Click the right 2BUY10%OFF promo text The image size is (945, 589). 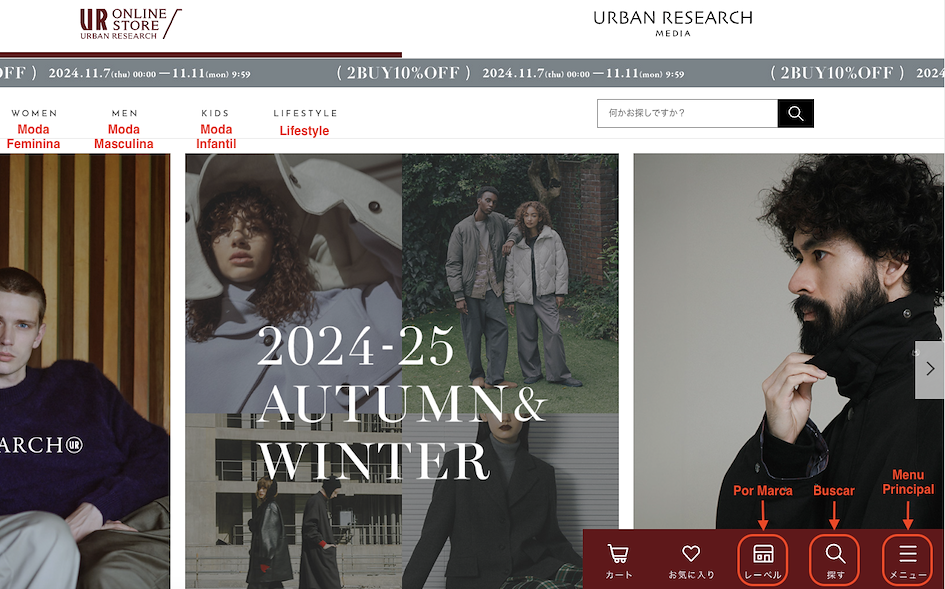(837, 74)
